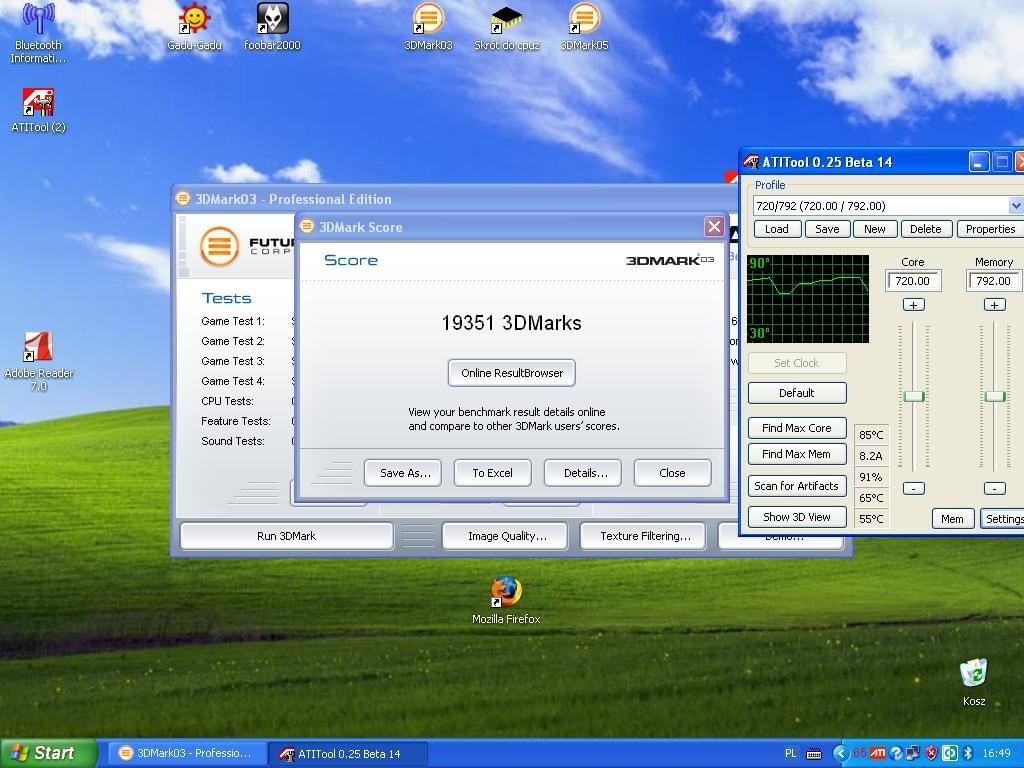
Task: Click Texture Filtering... button
Action: click(x=645, y=536)
